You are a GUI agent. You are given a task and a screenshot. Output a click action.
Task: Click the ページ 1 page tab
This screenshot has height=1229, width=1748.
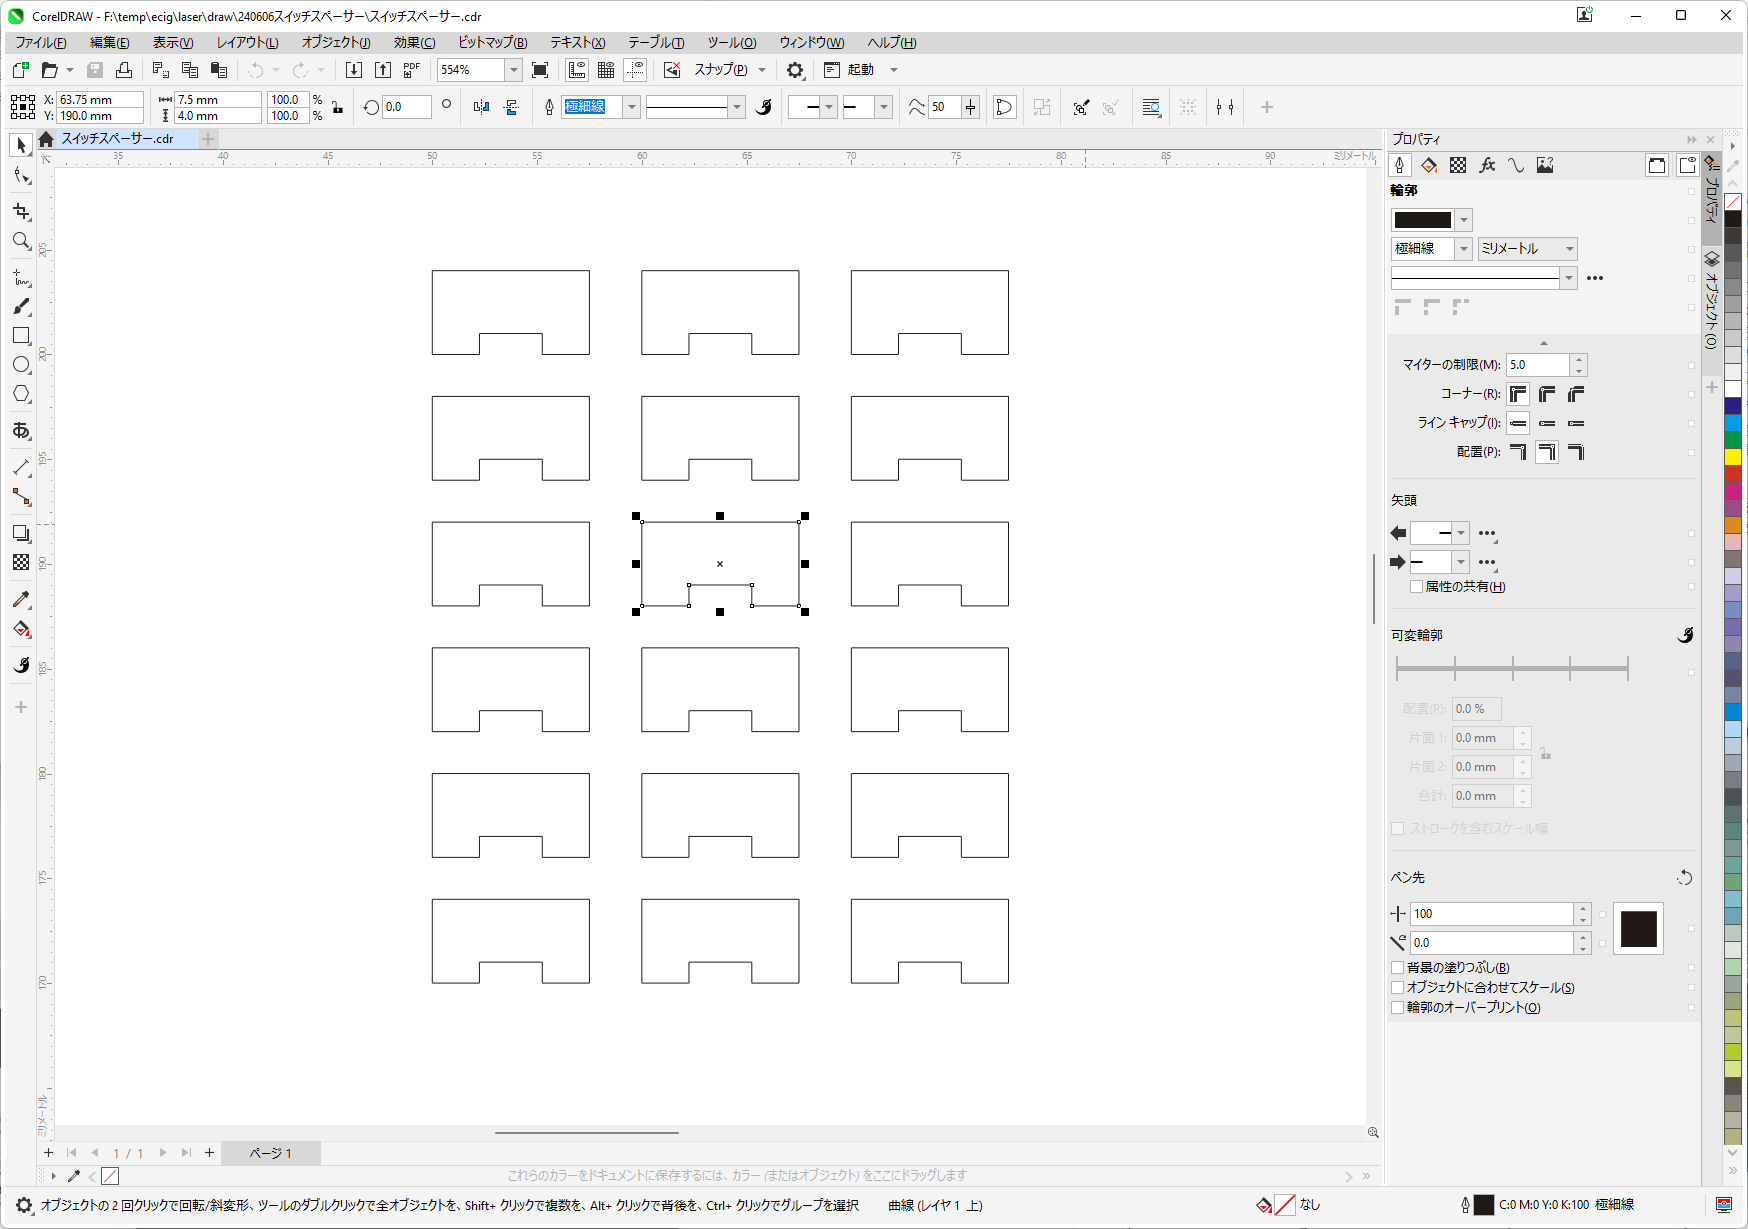click(270, 1153)
